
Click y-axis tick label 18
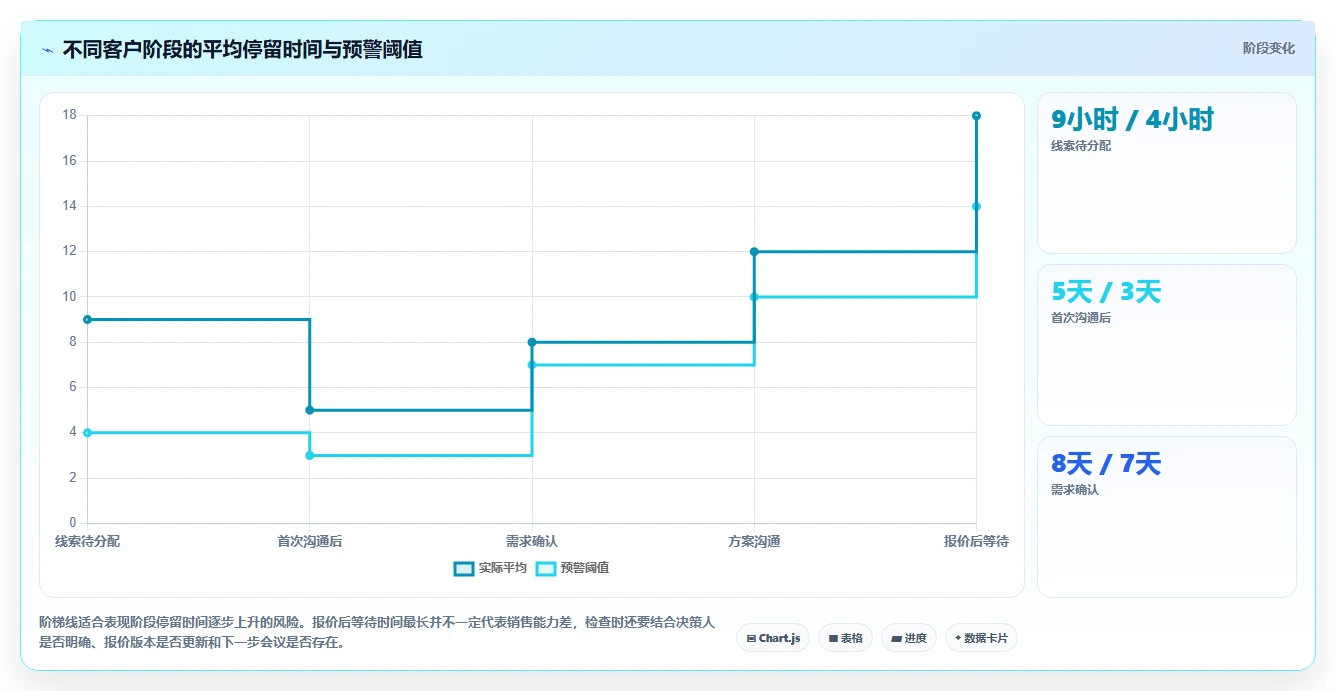[x=69, y=115]
